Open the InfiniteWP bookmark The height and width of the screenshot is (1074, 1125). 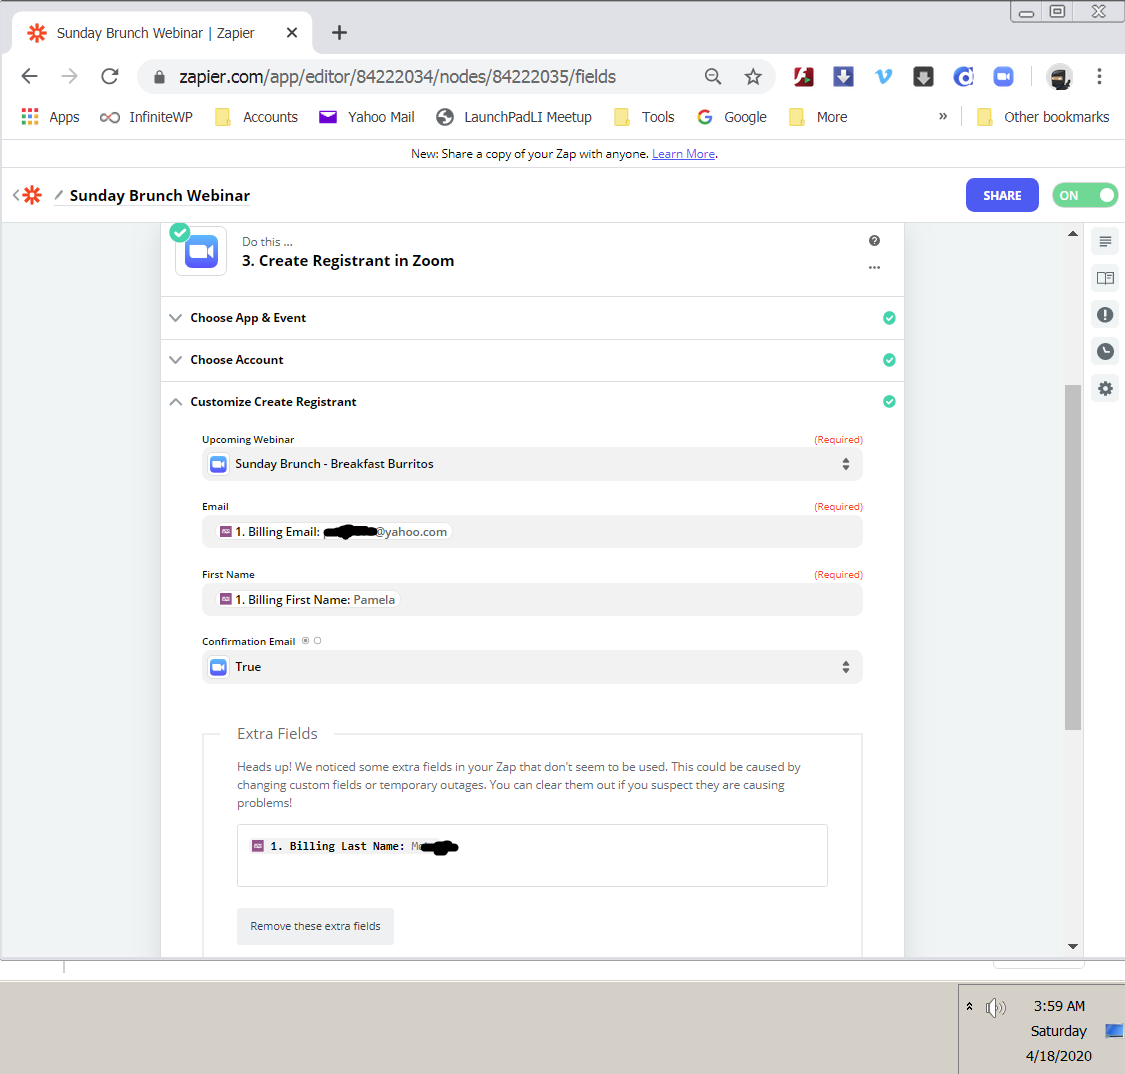pos(146,117)
